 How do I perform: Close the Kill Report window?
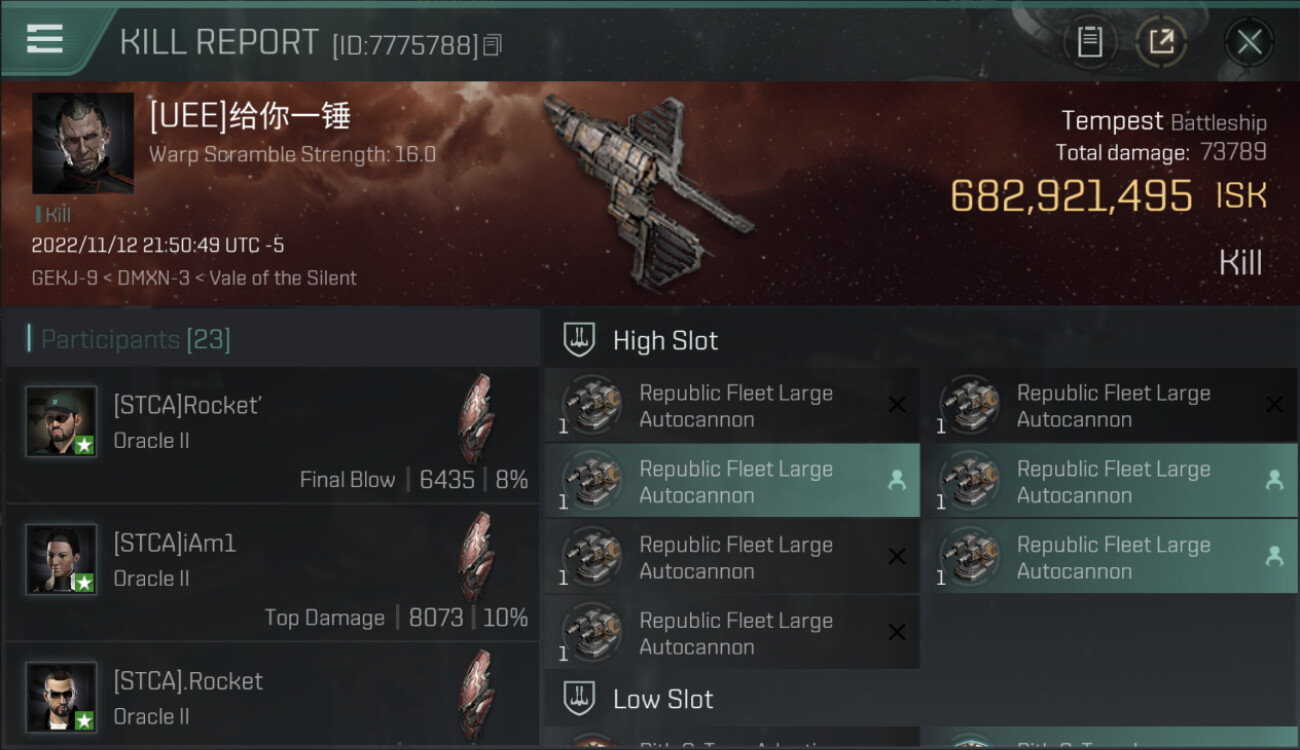click(x=1249, y=42)
